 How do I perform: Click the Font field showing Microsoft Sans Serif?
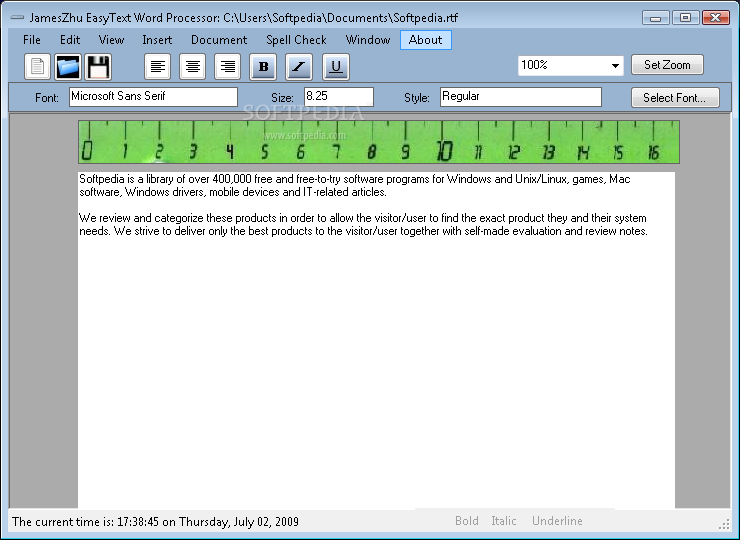(x=153, y=97)
